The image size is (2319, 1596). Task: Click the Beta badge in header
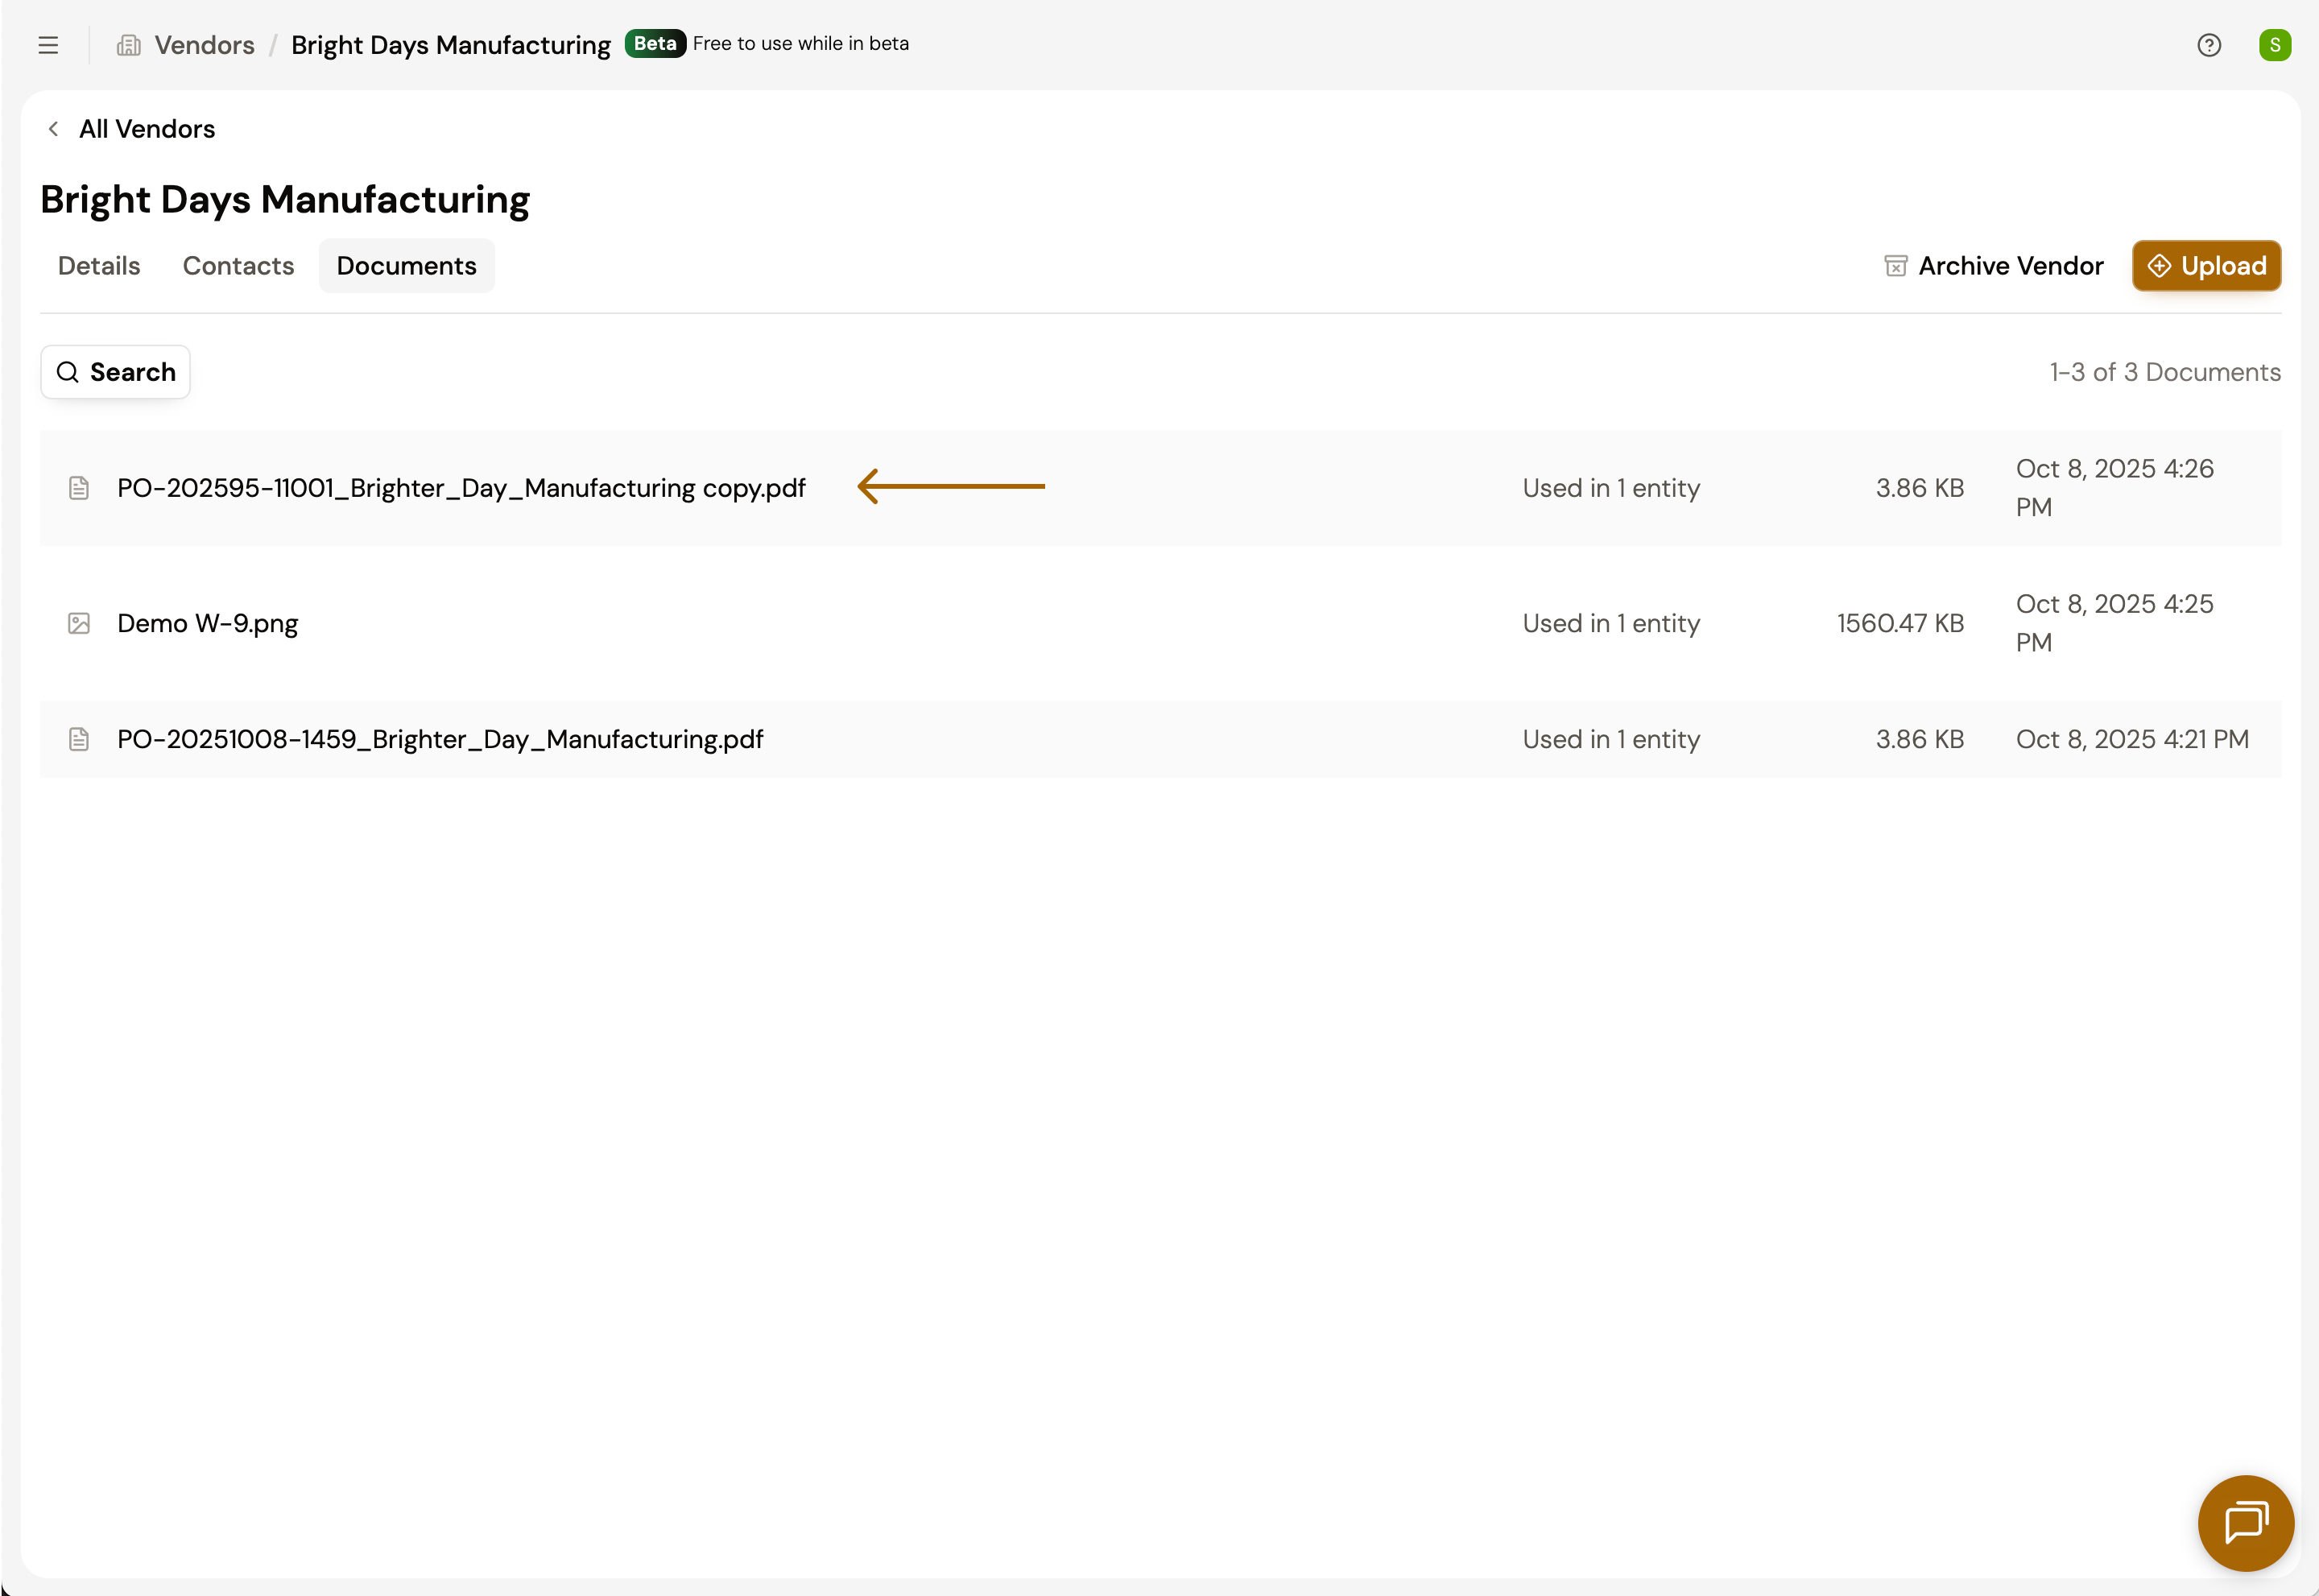(x=655, y=43)
